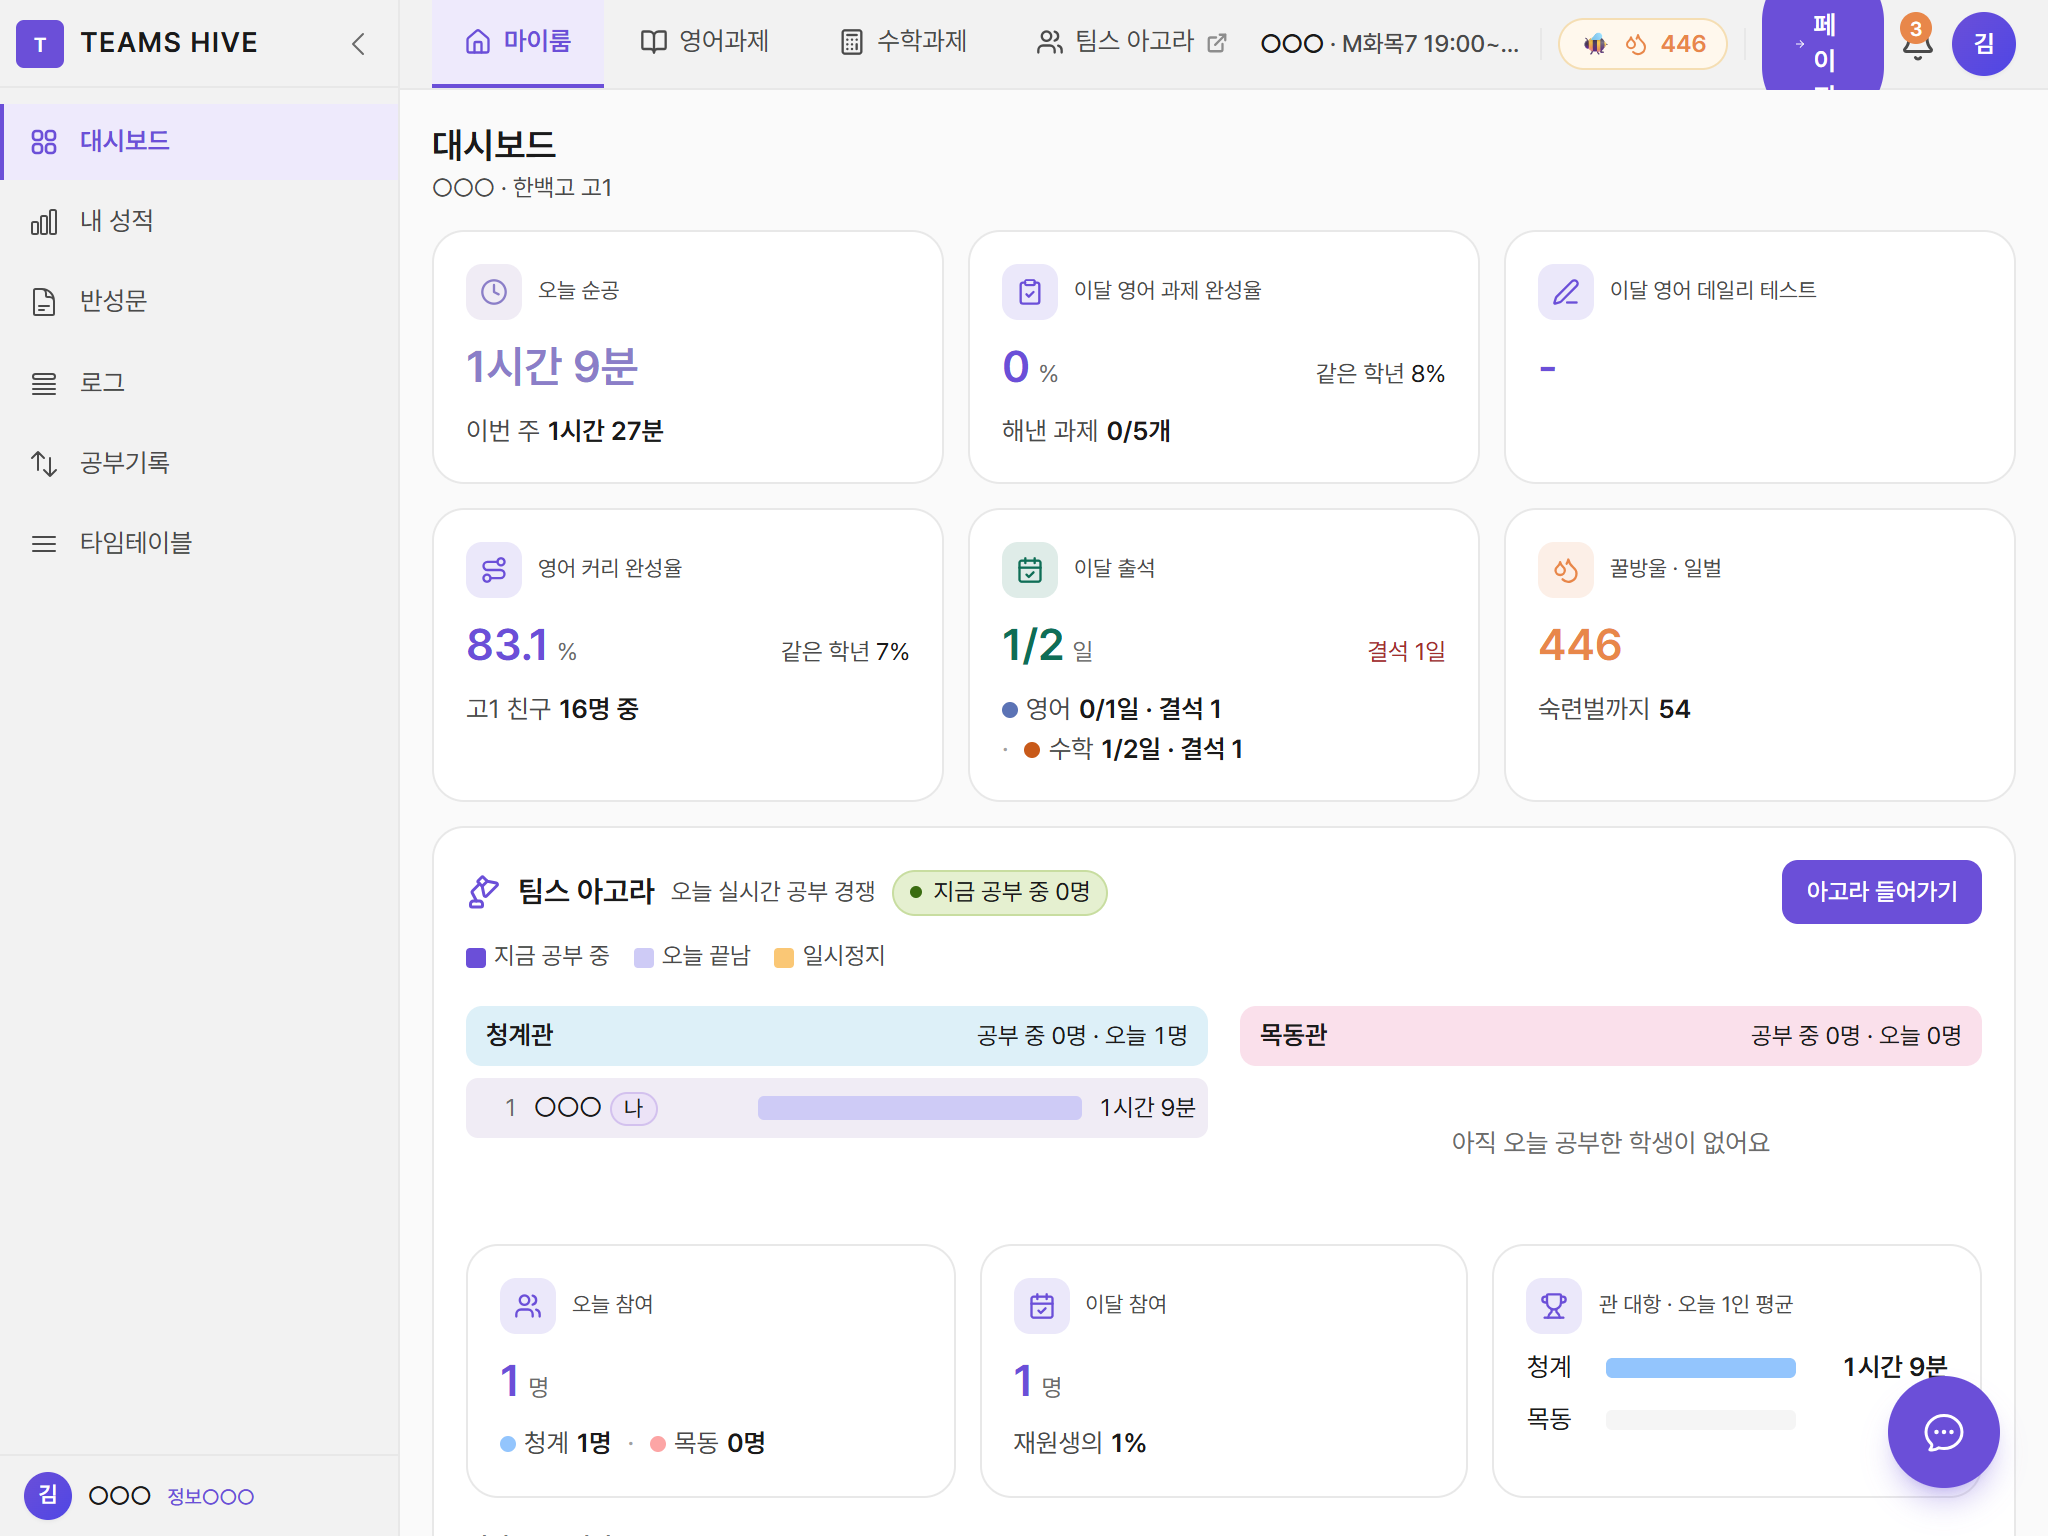Click the calendar icon on 이달 참여 card
The width and height of the screenshot is (2048, 1536).
click(x=1042, y=1306)
